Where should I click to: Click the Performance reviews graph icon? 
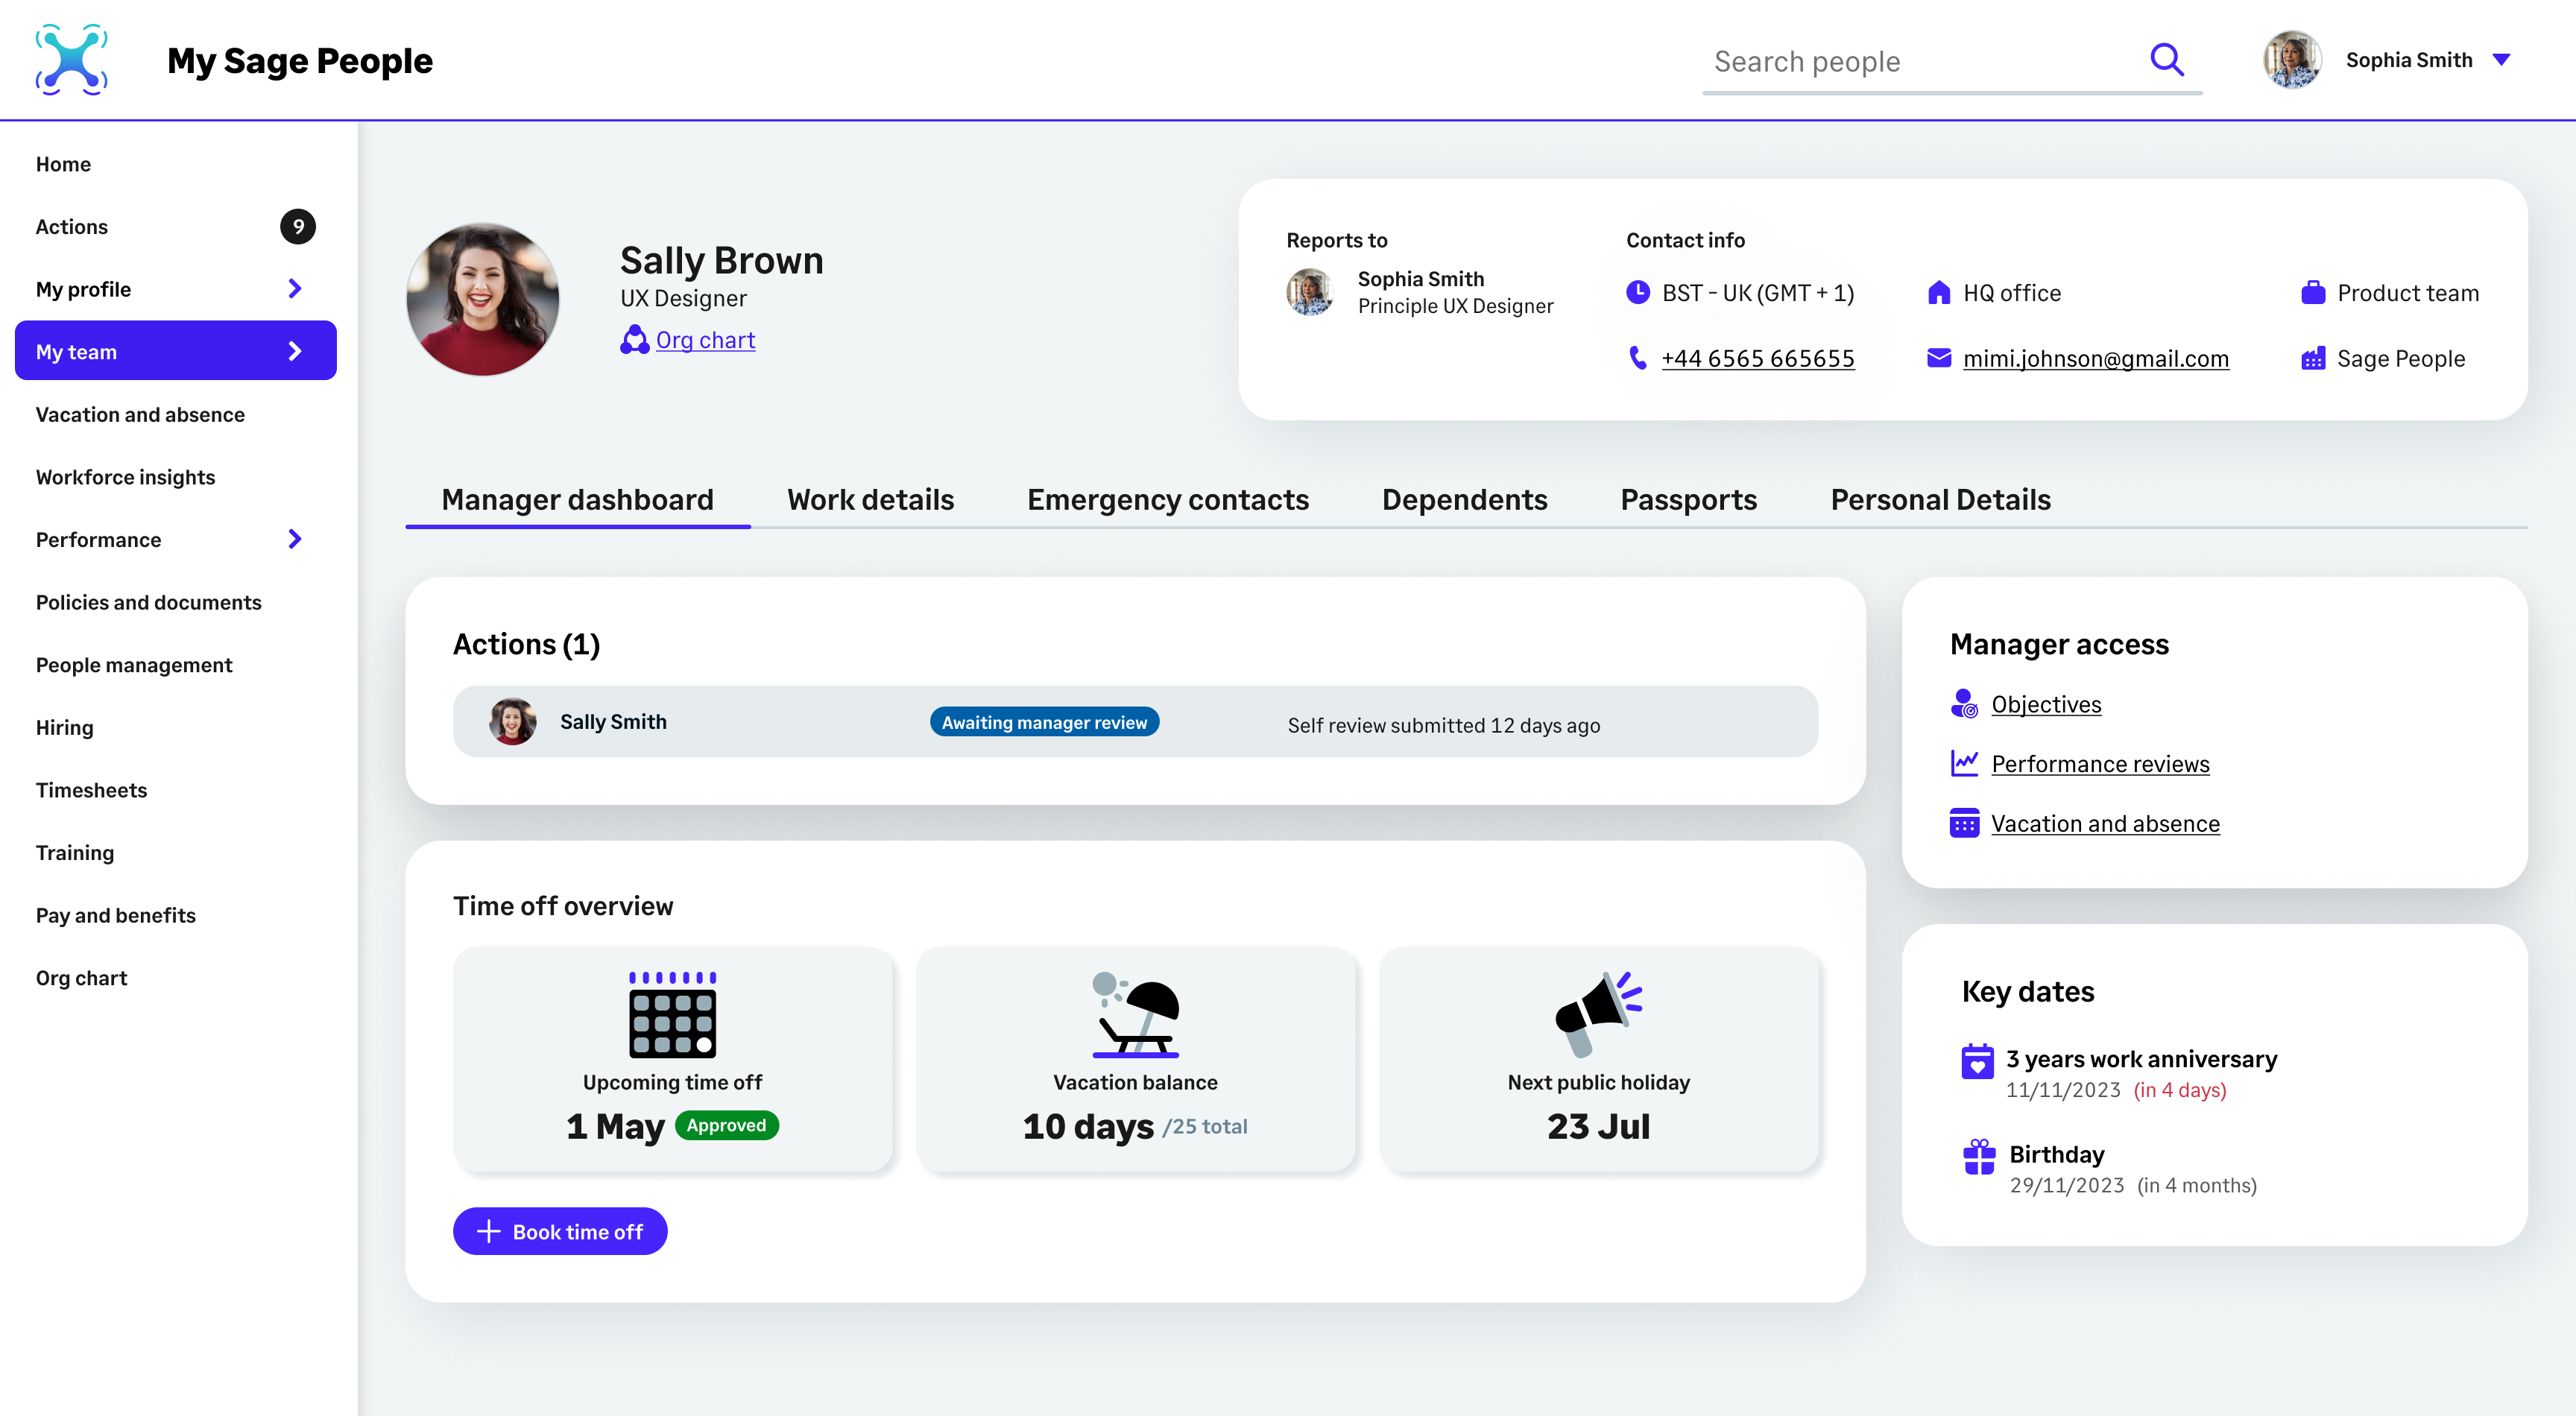tap(1963, 764)
